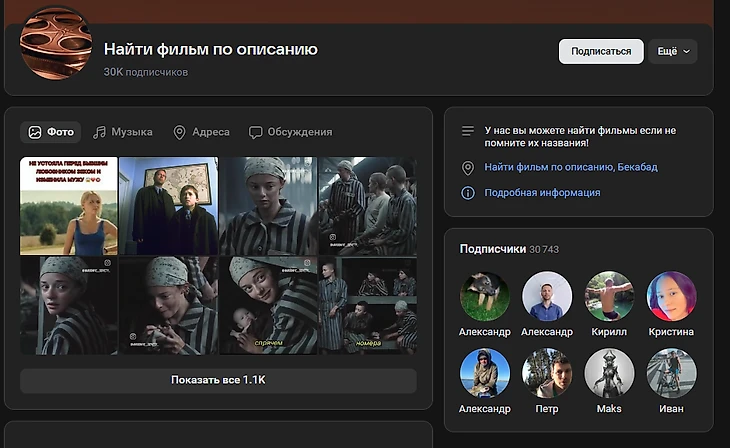Expand the Ещё dropdown menu
Viewport: 730px width, 448px height.
pos(672,51)
